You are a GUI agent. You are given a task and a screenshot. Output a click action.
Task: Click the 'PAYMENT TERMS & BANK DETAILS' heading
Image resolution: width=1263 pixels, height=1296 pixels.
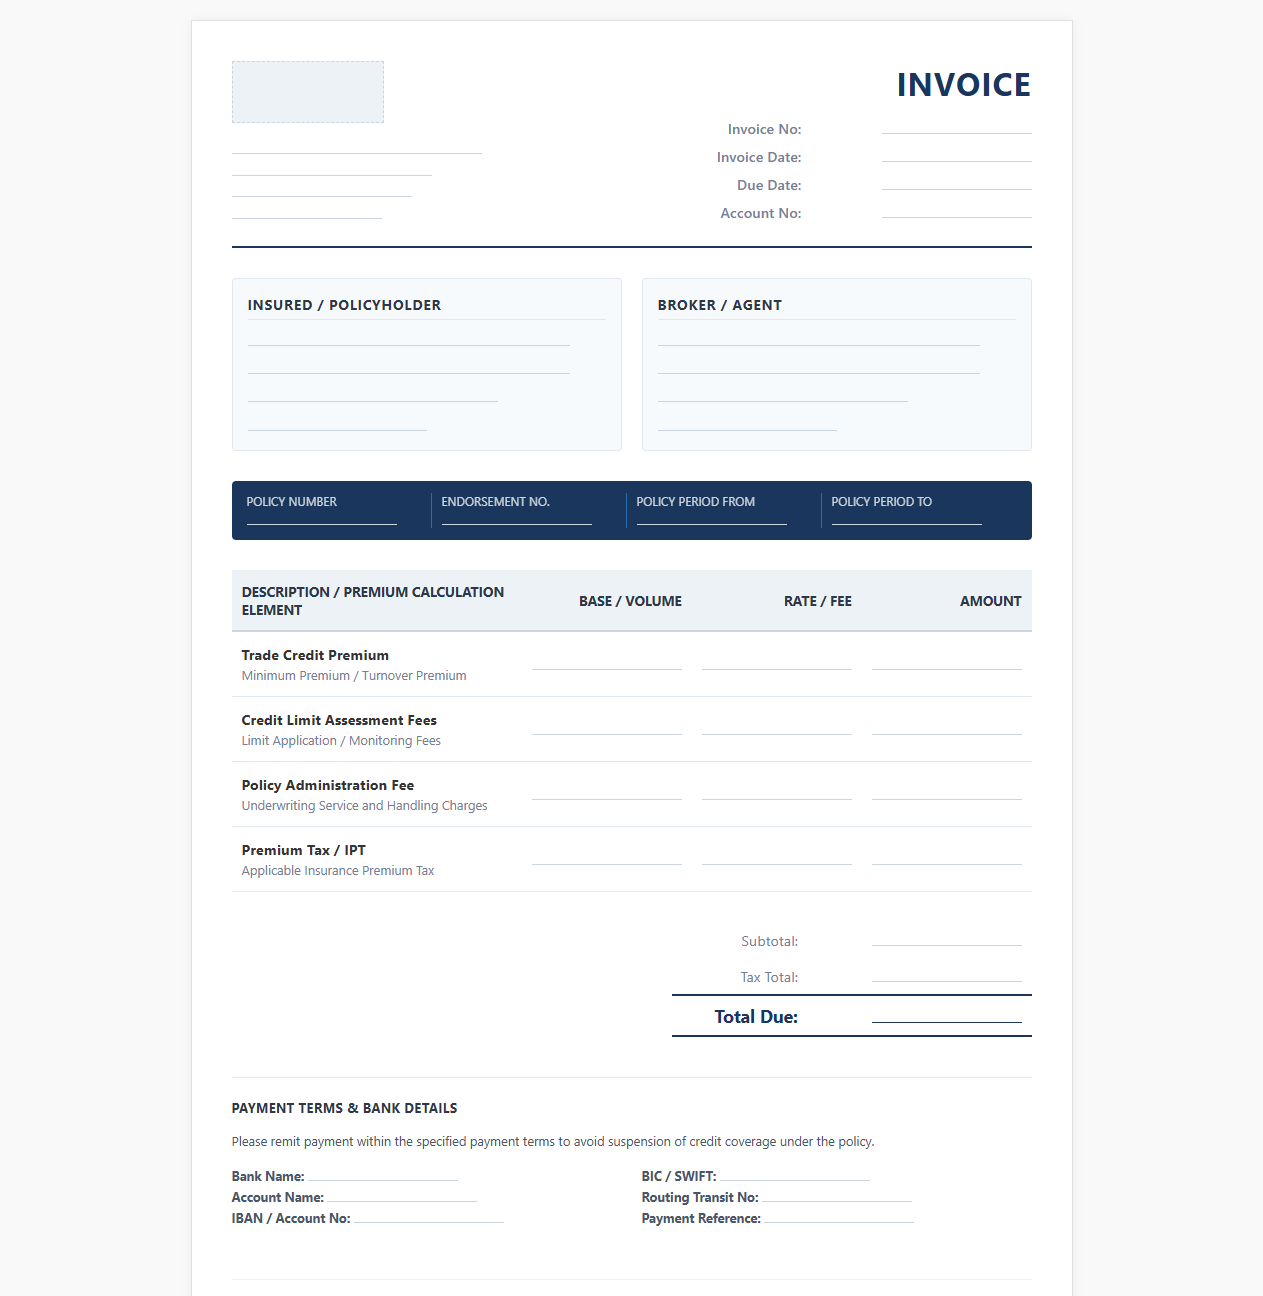click(345, 1108)
